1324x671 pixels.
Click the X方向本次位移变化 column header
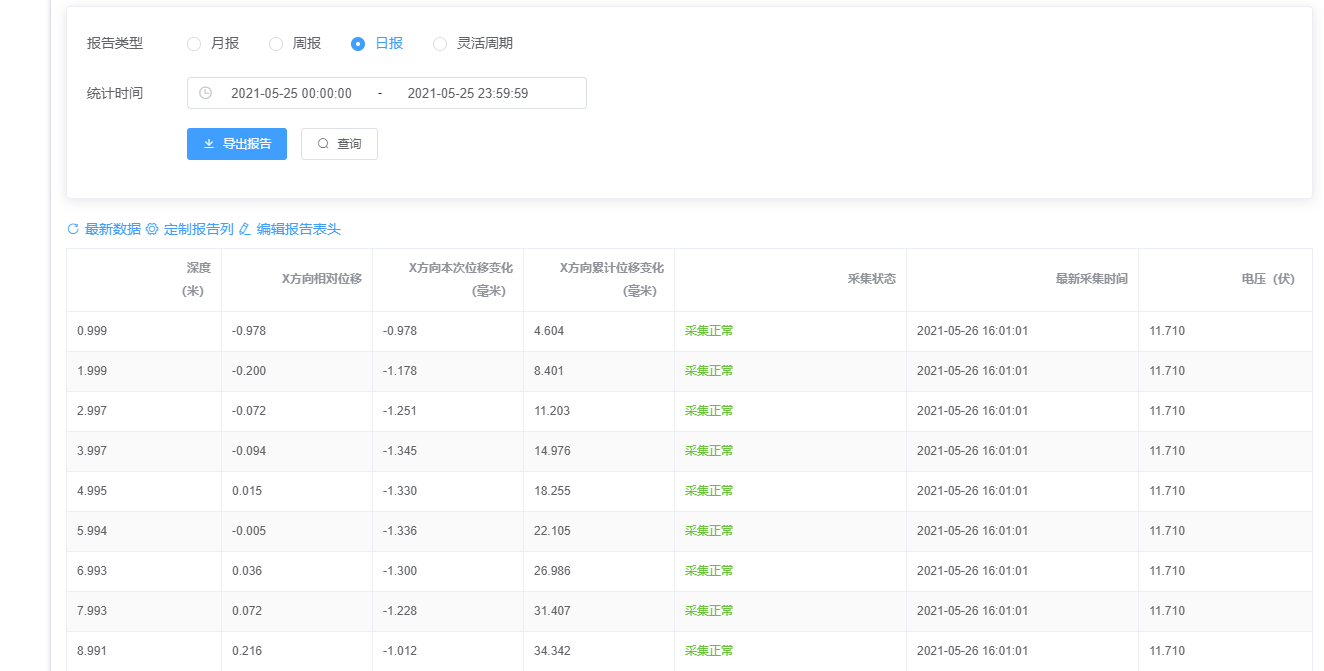tap(448, 280)
